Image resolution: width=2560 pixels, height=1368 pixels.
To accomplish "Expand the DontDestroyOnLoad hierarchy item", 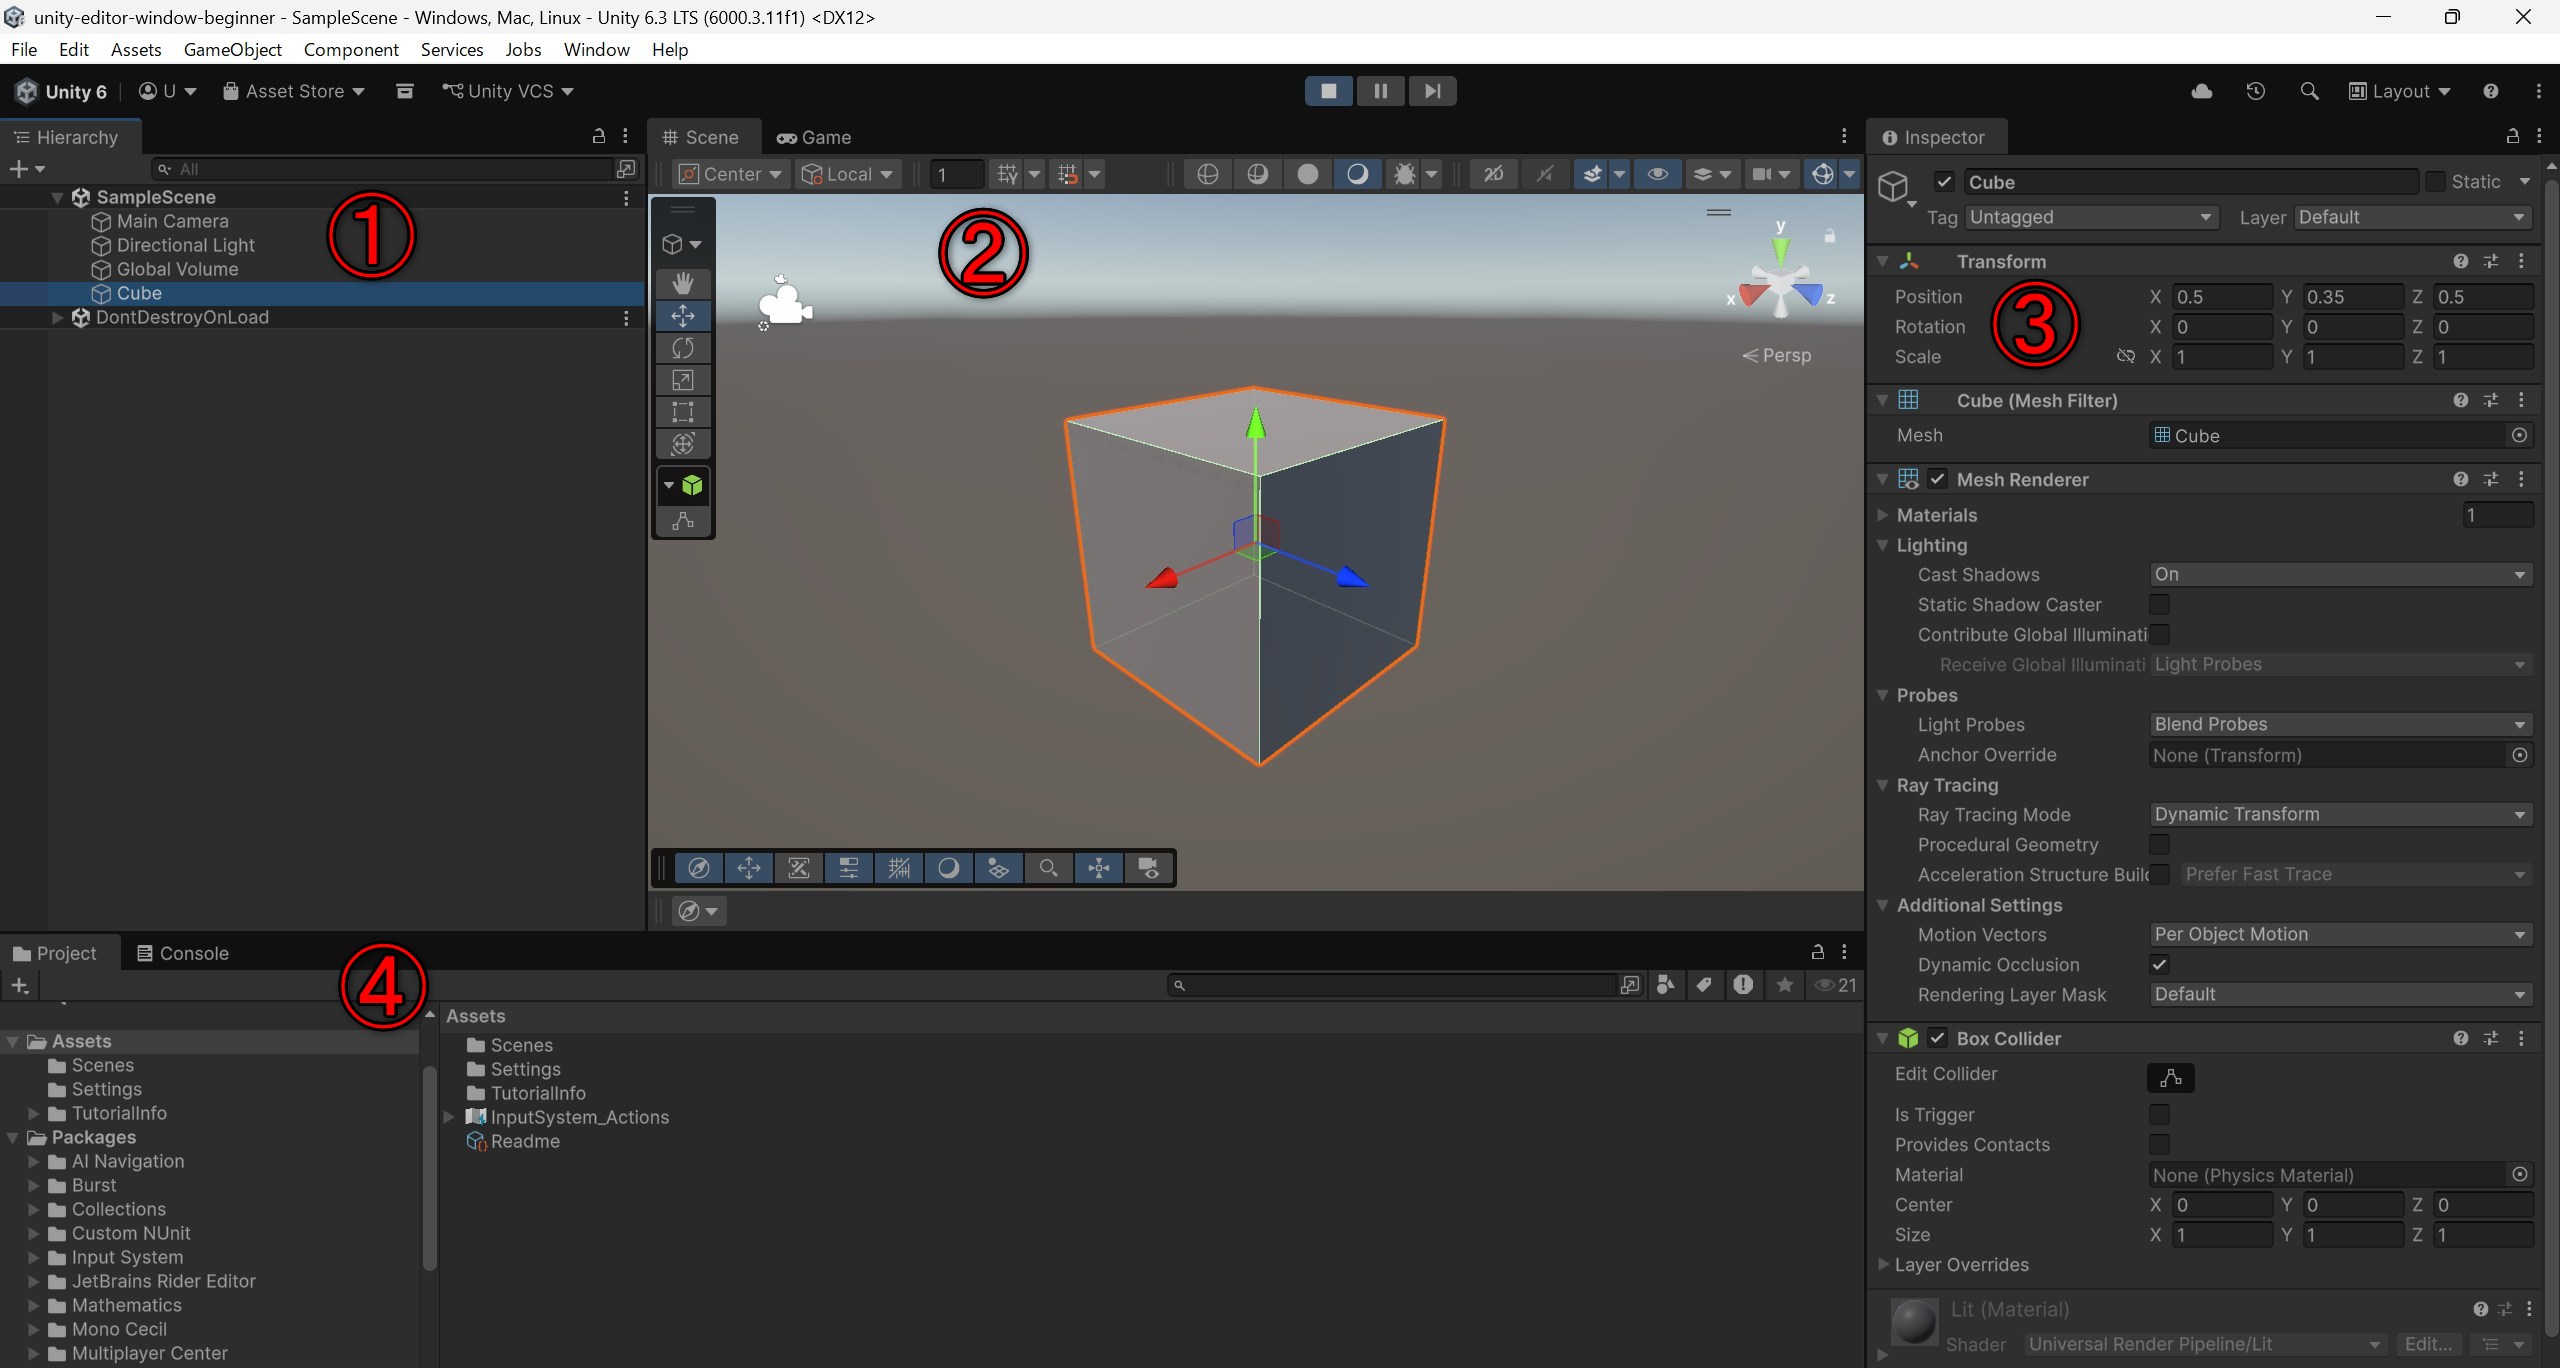I will click(x=57, y=318).
